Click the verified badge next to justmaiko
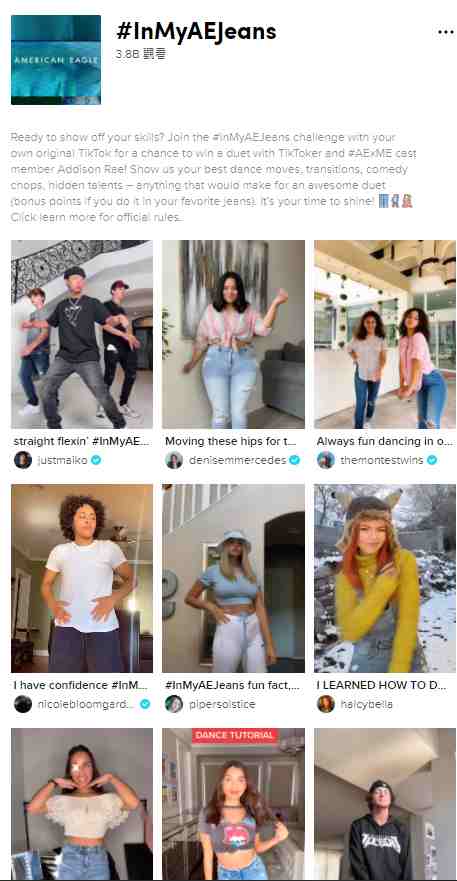The image size is (457, 881). [x=96, y=460]
